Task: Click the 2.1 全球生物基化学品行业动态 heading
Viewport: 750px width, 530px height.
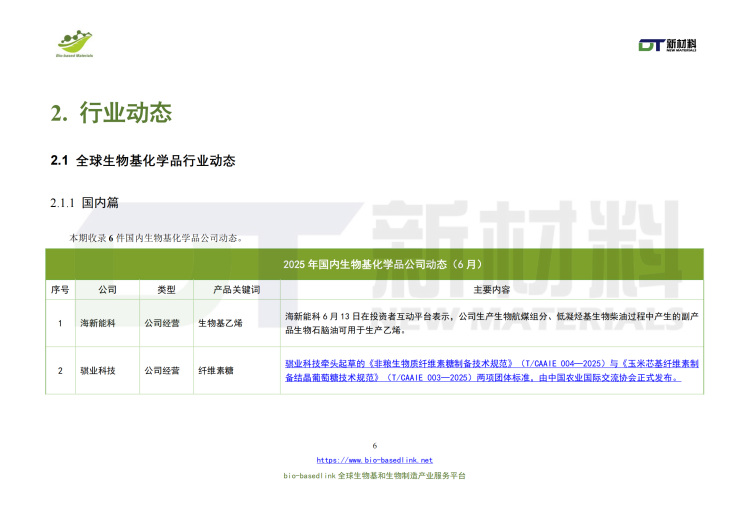Action: coord(142,161)
